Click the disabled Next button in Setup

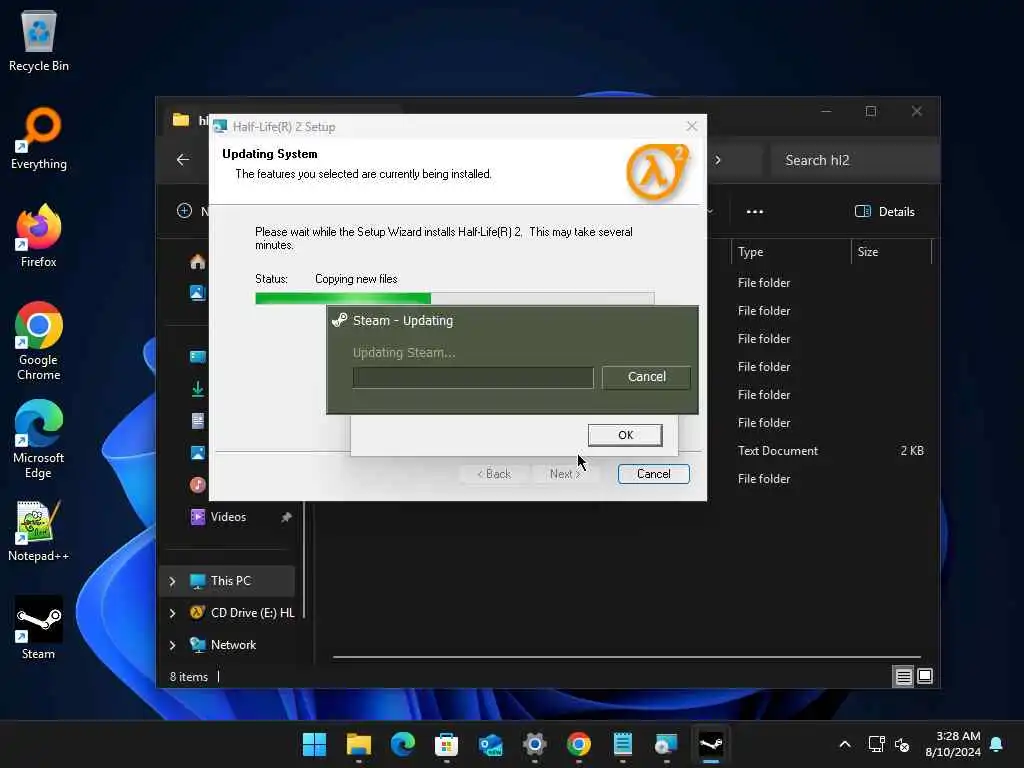565,474
